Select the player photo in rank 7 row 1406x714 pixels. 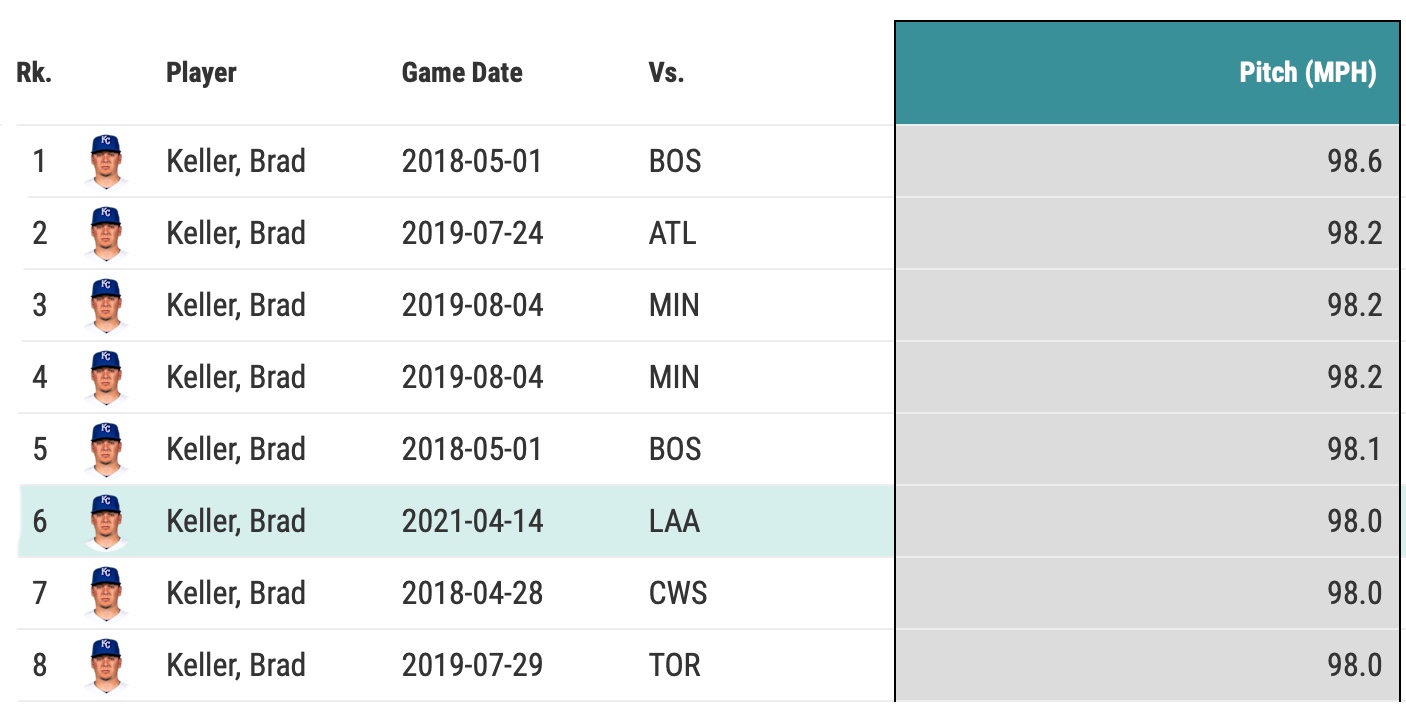coord(106,593)
